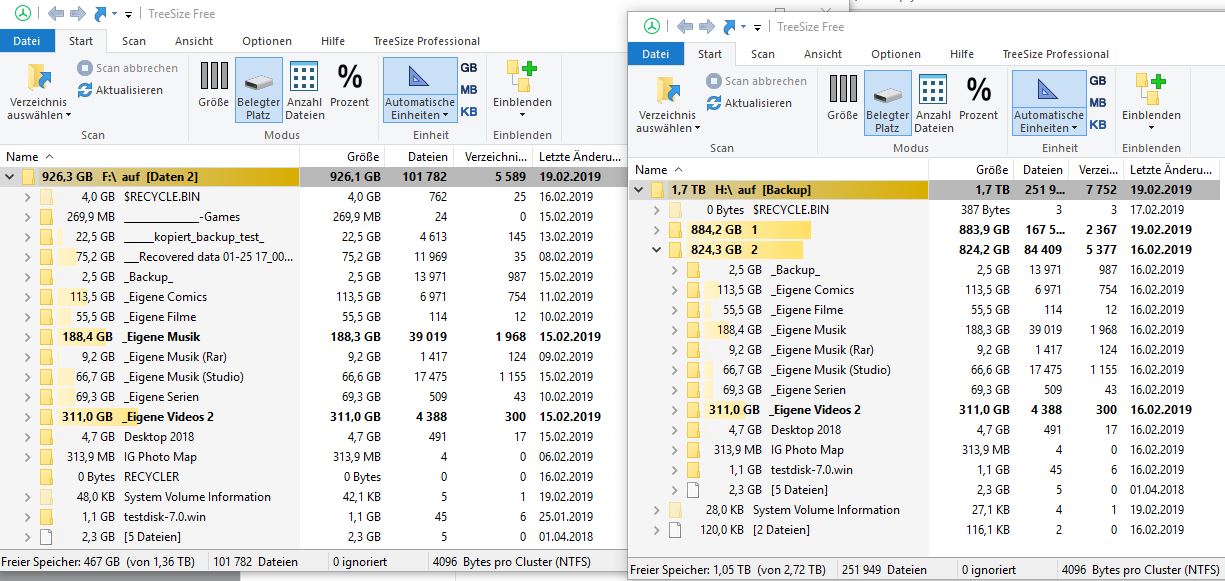This screenshot has height=581, width=1225.
Task: Click back arrow in right window title bar
Action: (x=685, y=26)
